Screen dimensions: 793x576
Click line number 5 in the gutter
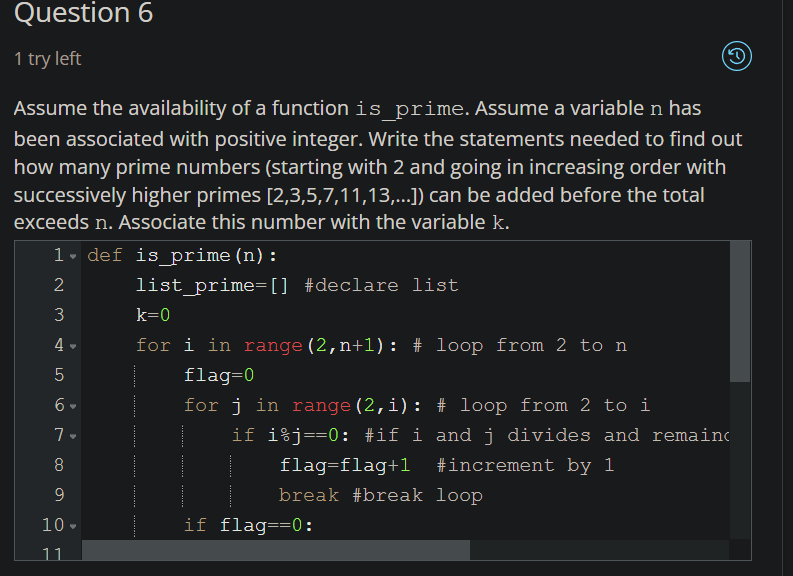click(x=59, y=375)
